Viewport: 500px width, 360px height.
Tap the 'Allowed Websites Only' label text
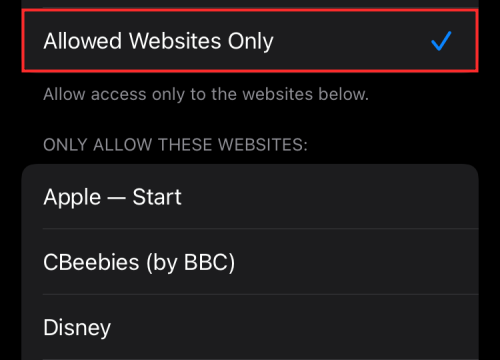[x=158, y=41]
